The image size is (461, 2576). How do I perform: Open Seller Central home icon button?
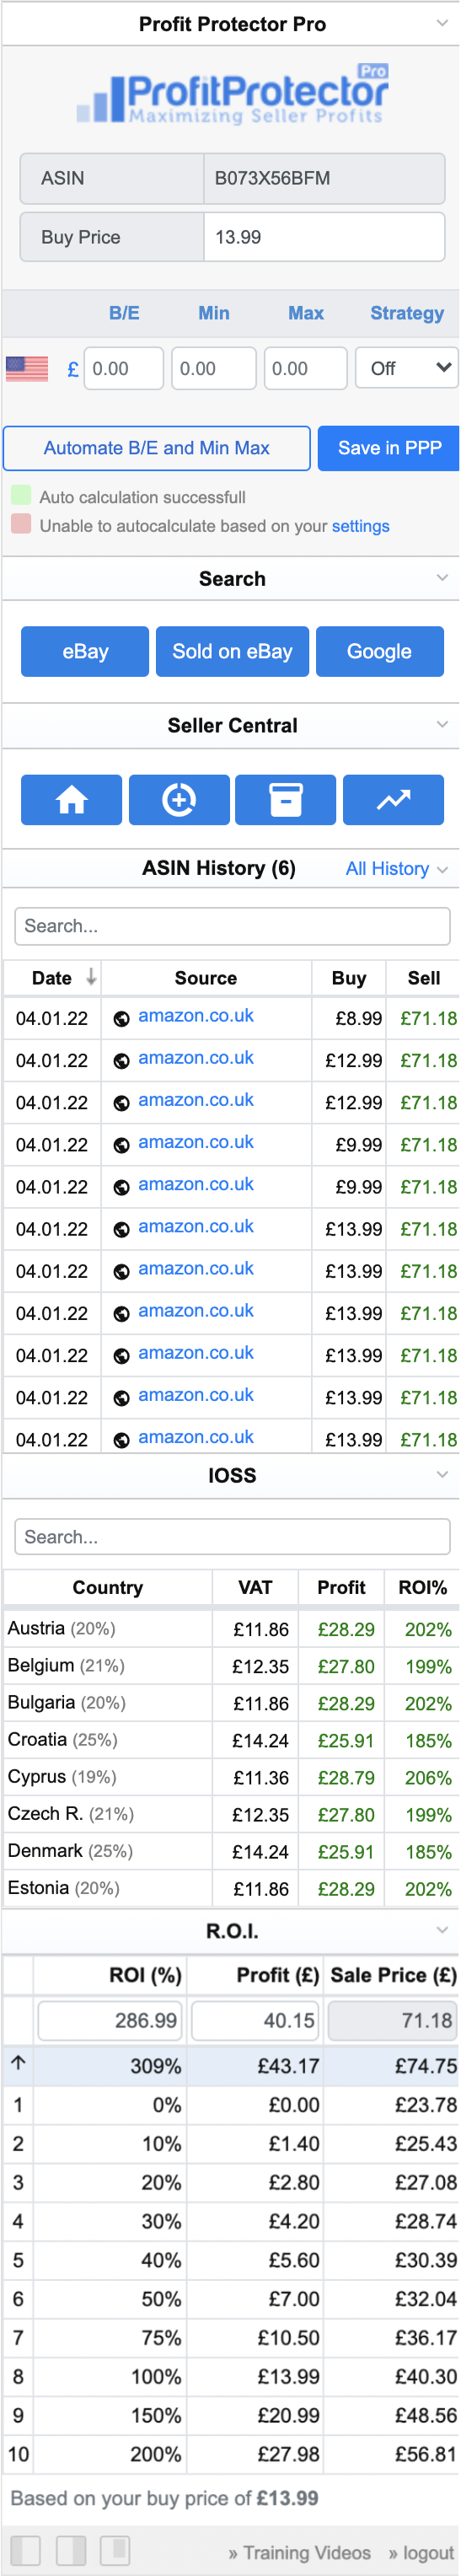[x=72, y=800]
